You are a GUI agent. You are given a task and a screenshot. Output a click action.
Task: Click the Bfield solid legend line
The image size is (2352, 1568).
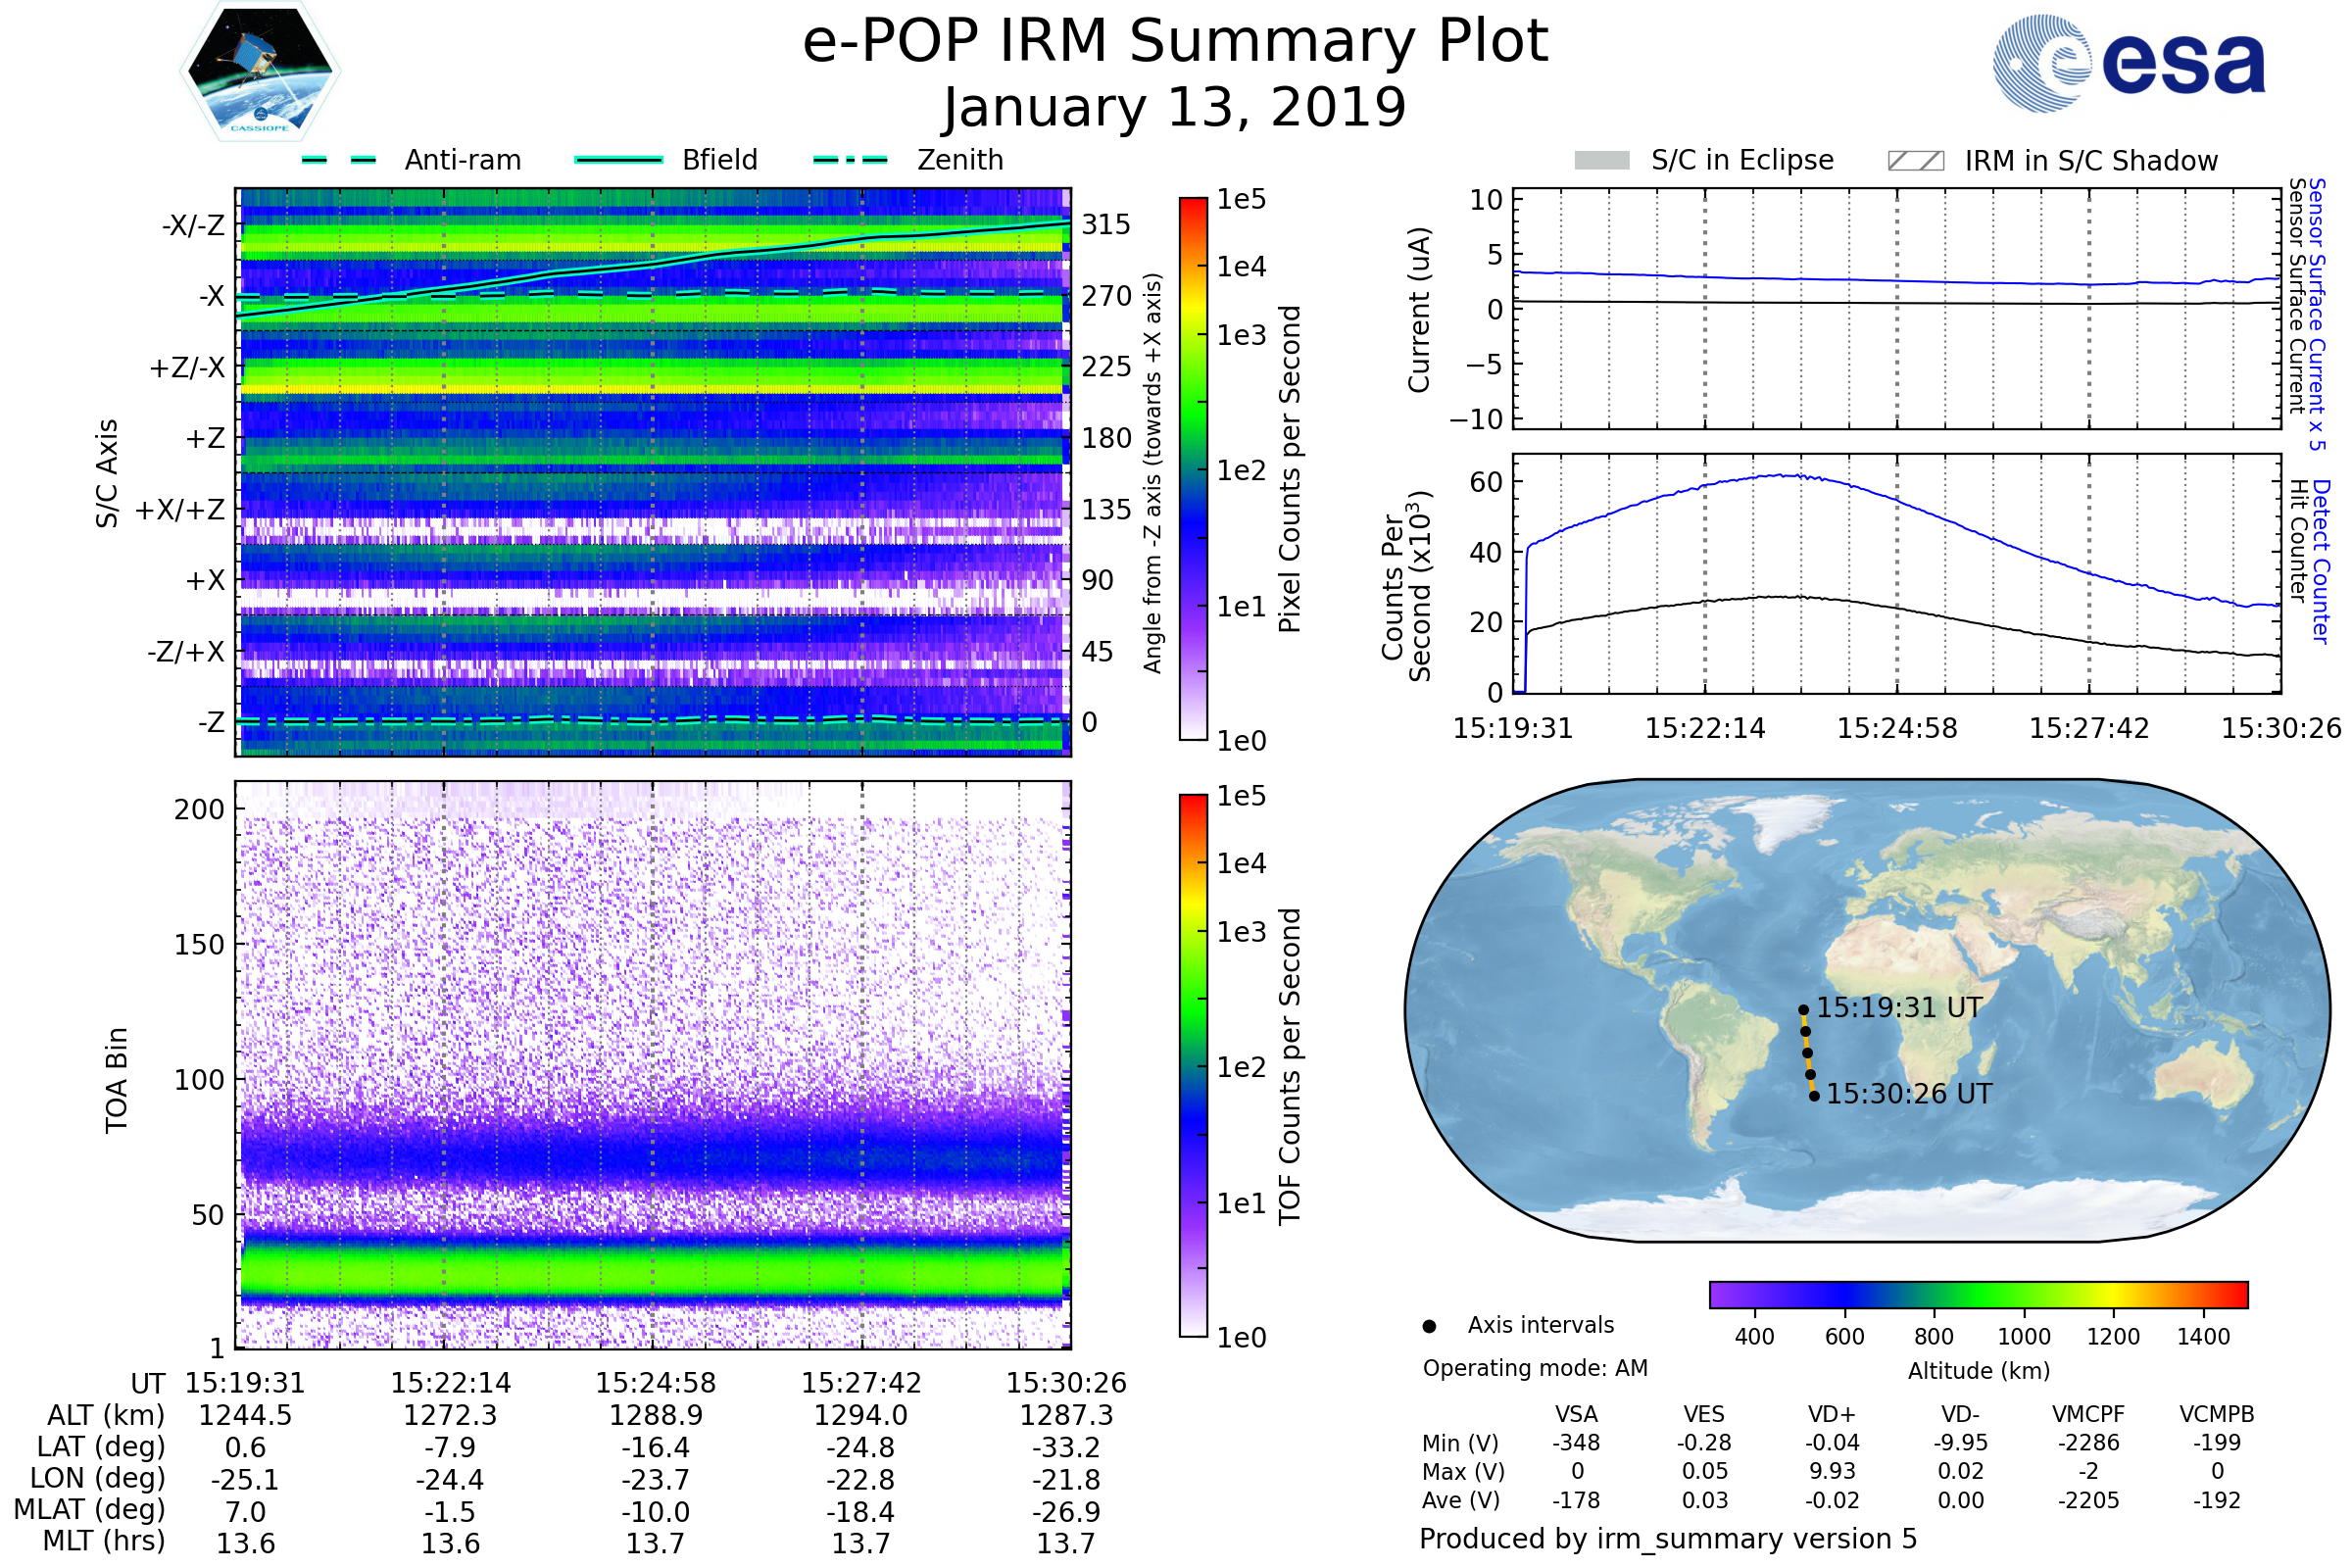tap(618, 160)
